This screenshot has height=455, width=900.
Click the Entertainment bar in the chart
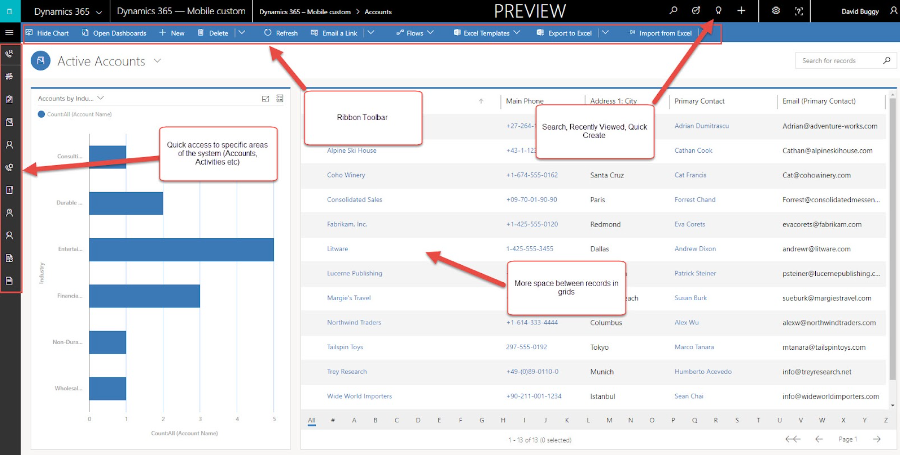(x=181, y=249)
